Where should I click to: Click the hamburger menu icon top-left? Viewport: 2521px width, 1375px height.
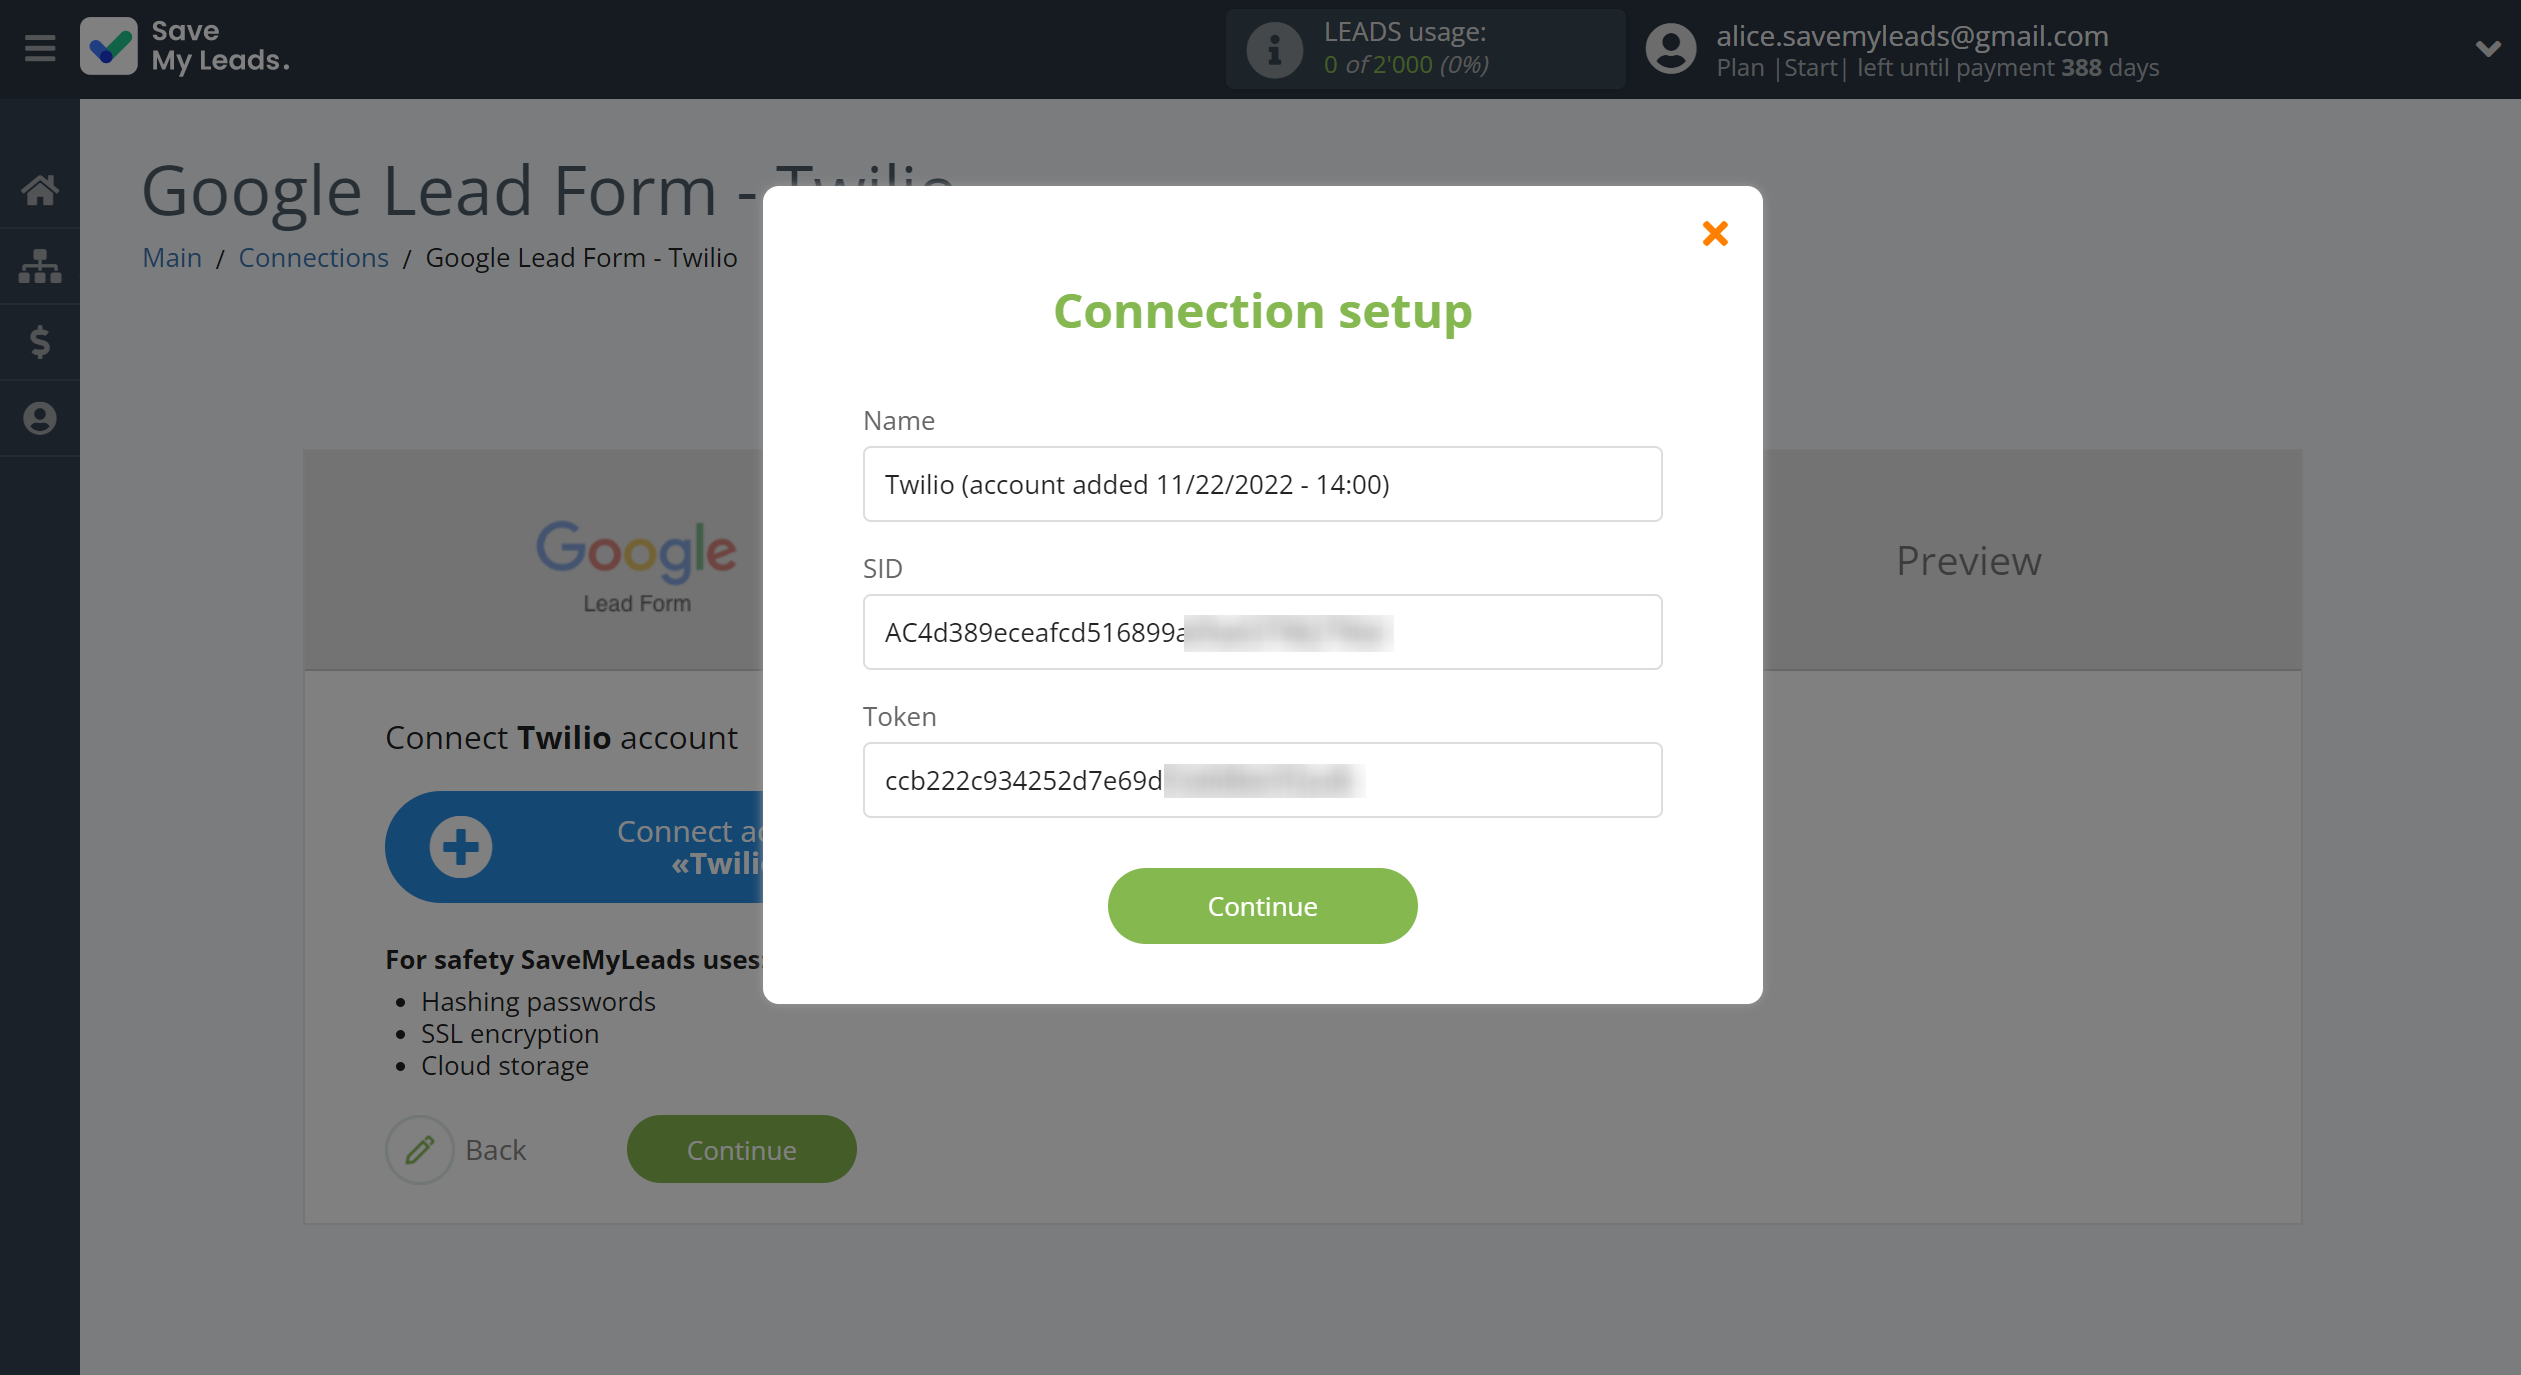[41, 47]
